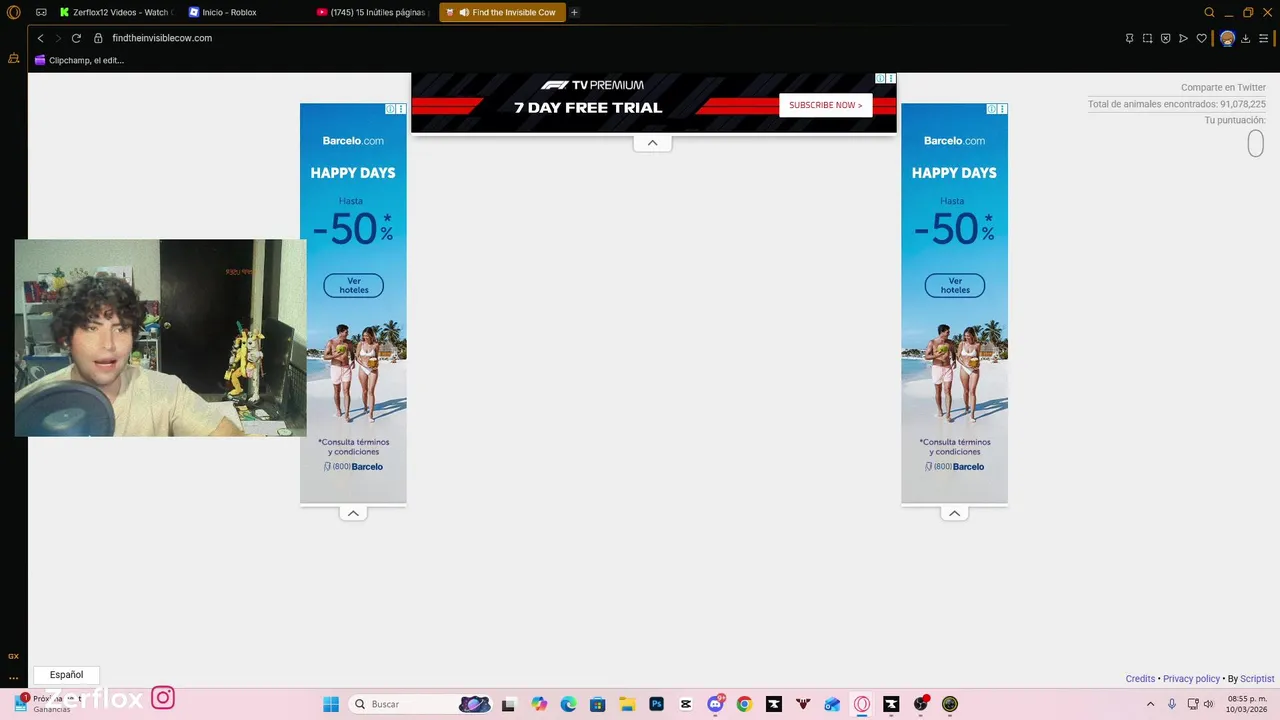Open the Opera GX main menu logo
The width and height of the screenshot is (1280, 720).
[x=14, y=12]
